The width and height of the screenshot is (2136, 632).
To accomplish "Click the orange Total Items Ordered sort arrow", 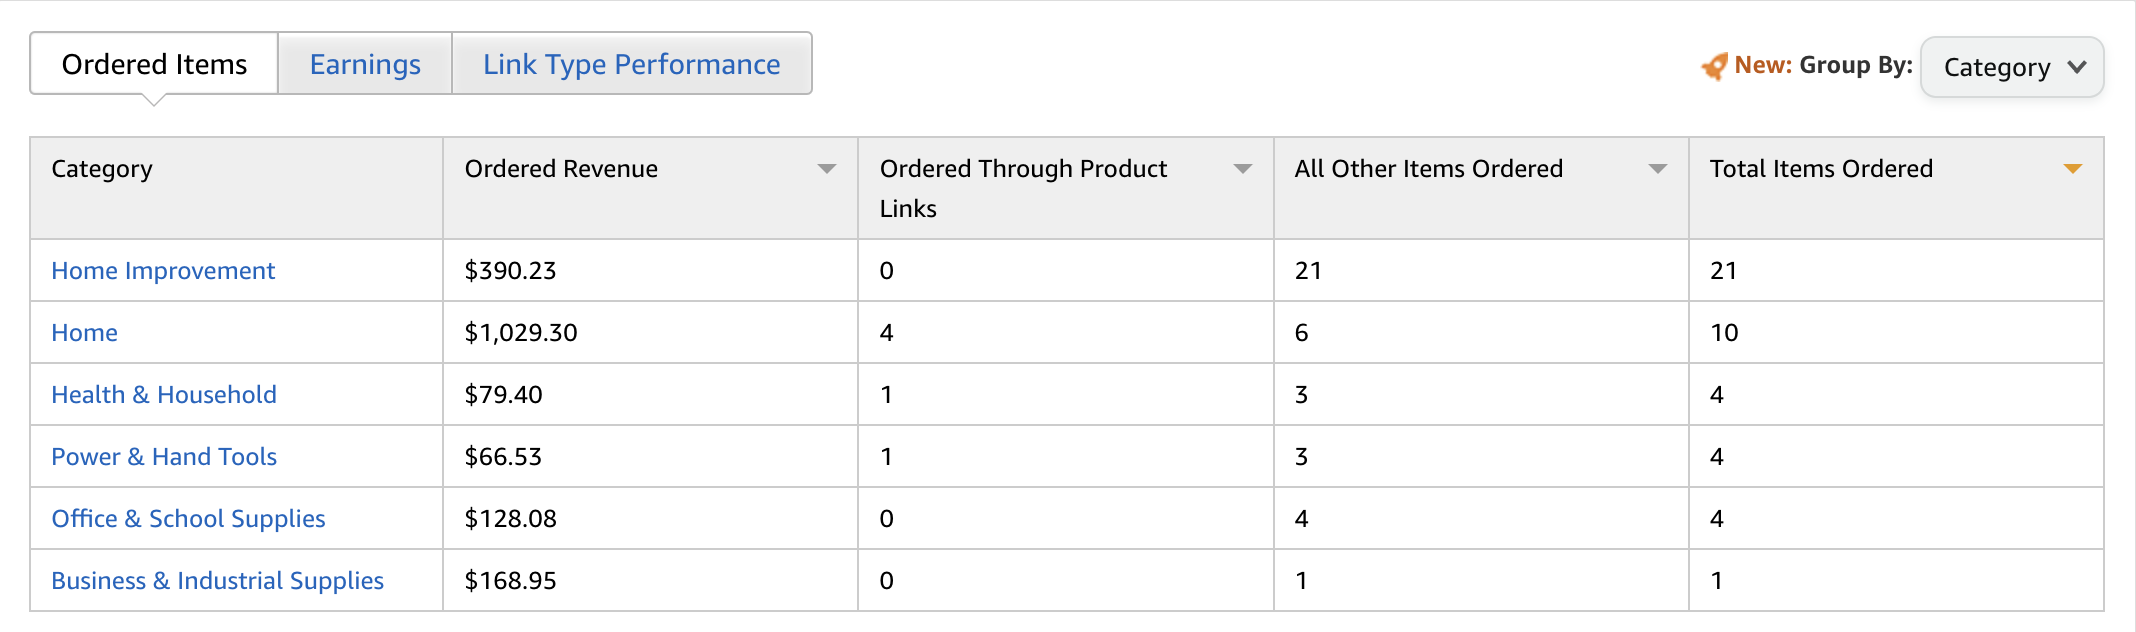I will point(2073,169).
